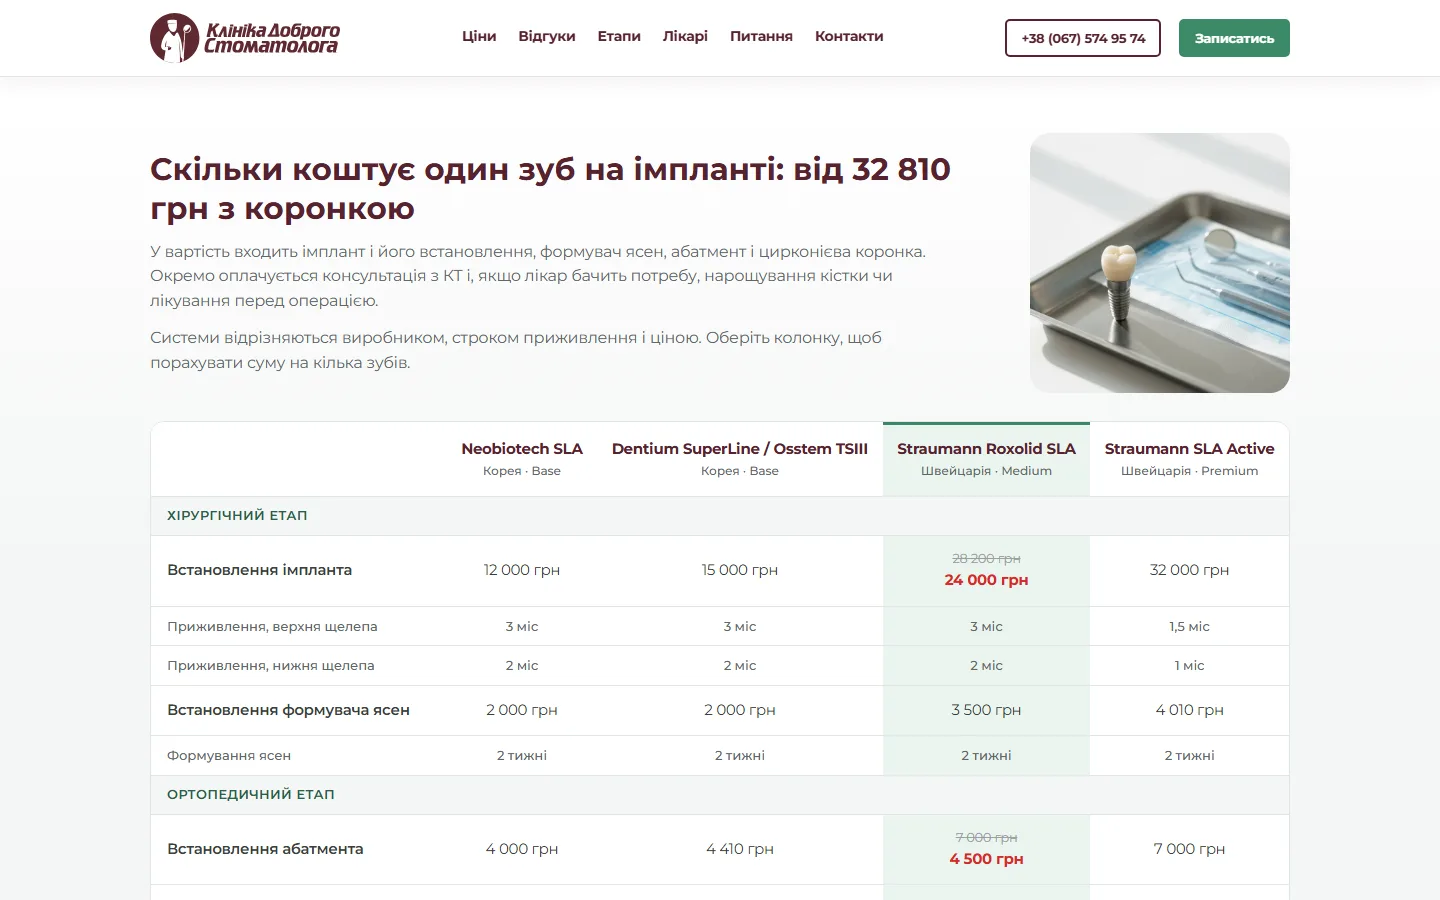Screen dimensions: 1440x900
Task: Choose the Dentium SuperLine / Osstem TSIII column
Action: coord(740,459)
